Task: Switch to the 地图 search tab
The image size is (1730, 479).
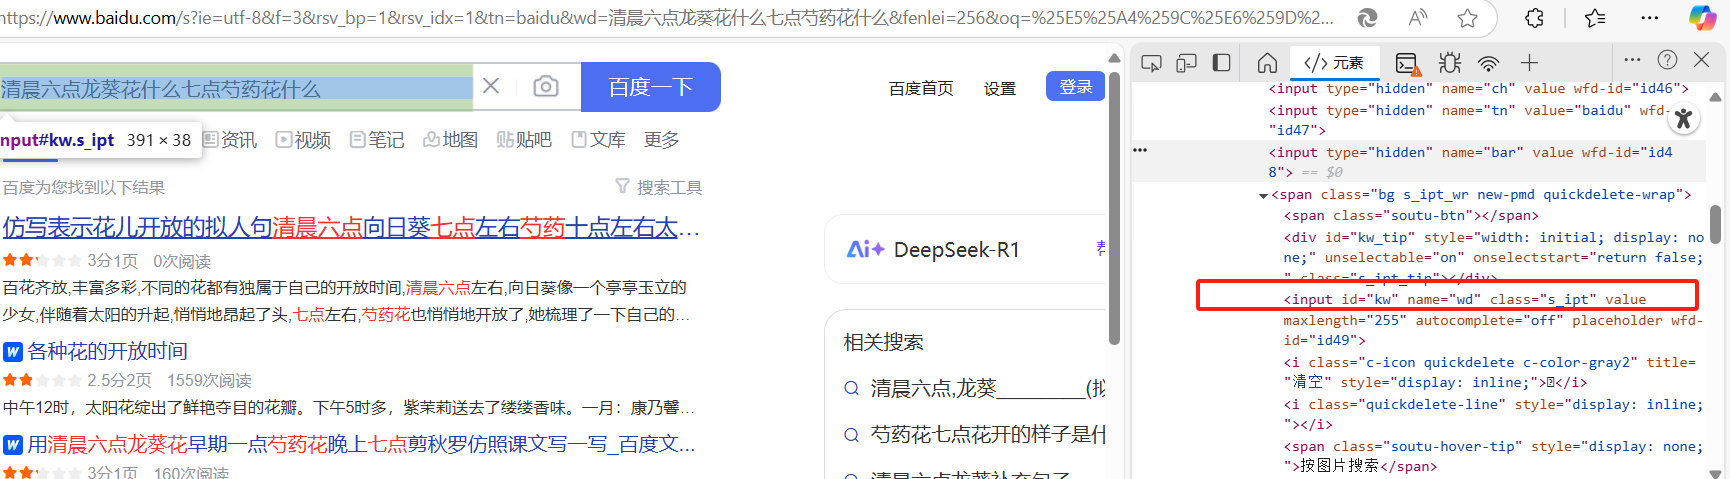Action: [x=451, y=140]
